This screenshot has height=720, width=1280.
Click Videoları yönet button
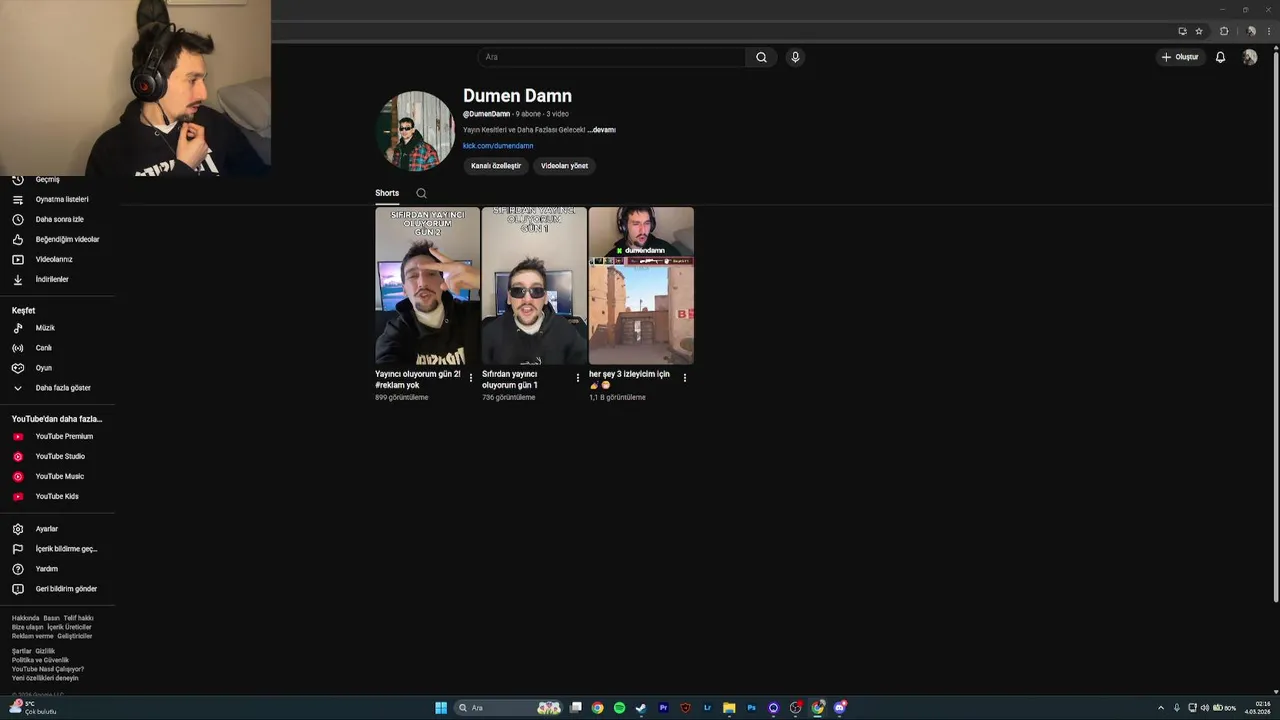tap(564, 166)
